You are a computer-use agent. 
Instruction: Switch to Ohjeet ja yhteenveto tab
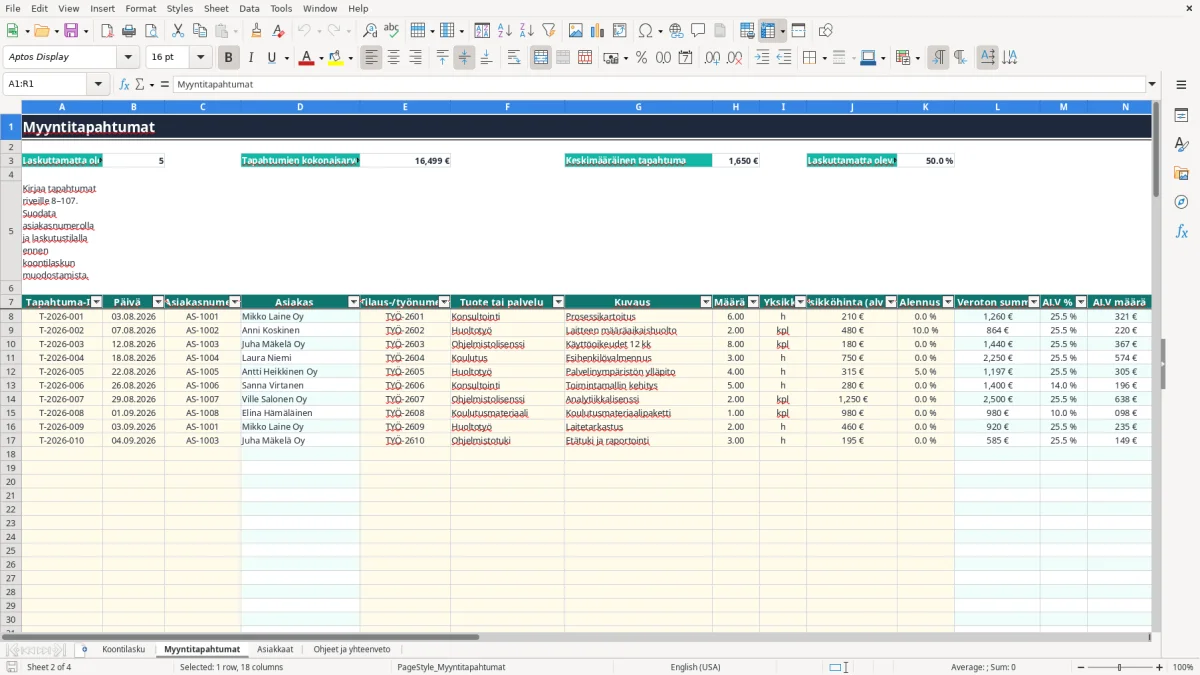352,649
